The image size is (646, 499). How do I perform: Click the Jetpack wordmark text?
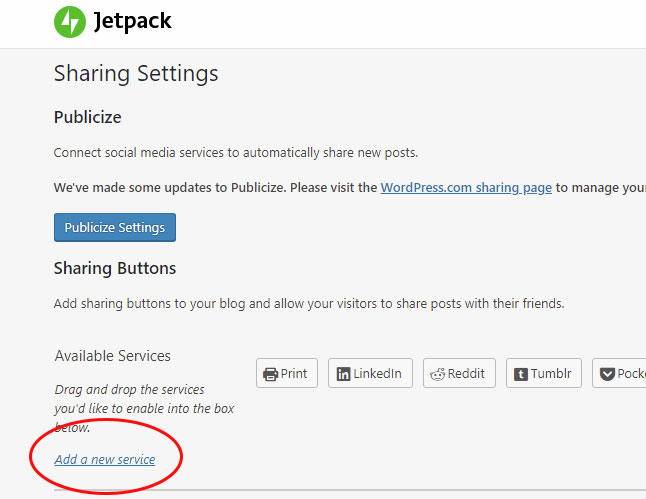(132, 22)
